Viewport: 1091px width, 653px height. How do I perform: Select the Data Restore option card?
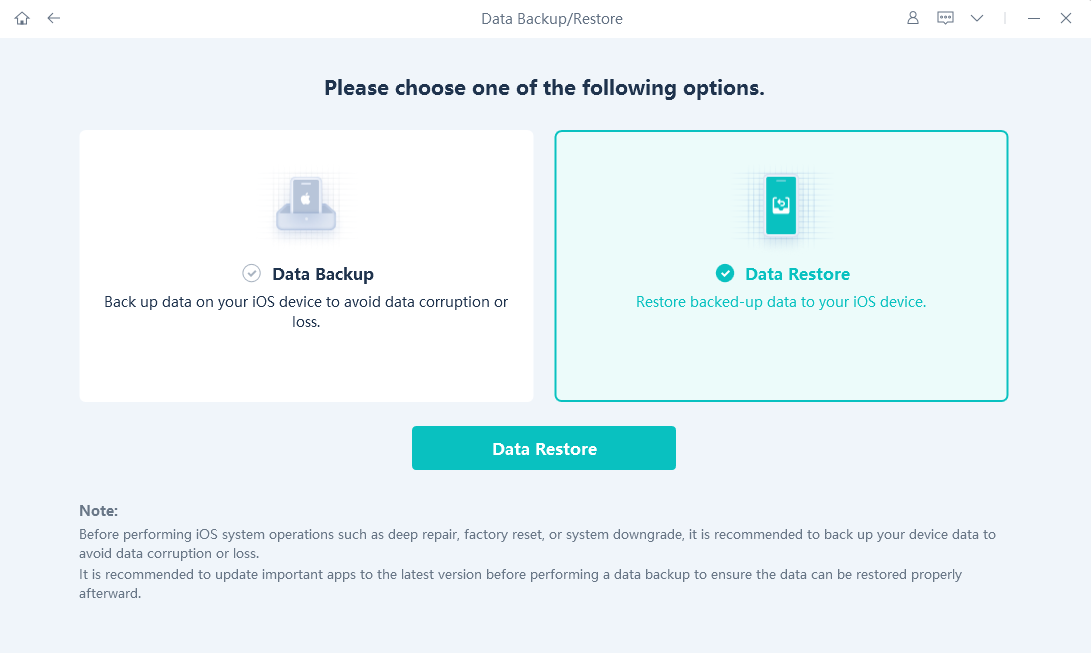[x=781, y=266]
